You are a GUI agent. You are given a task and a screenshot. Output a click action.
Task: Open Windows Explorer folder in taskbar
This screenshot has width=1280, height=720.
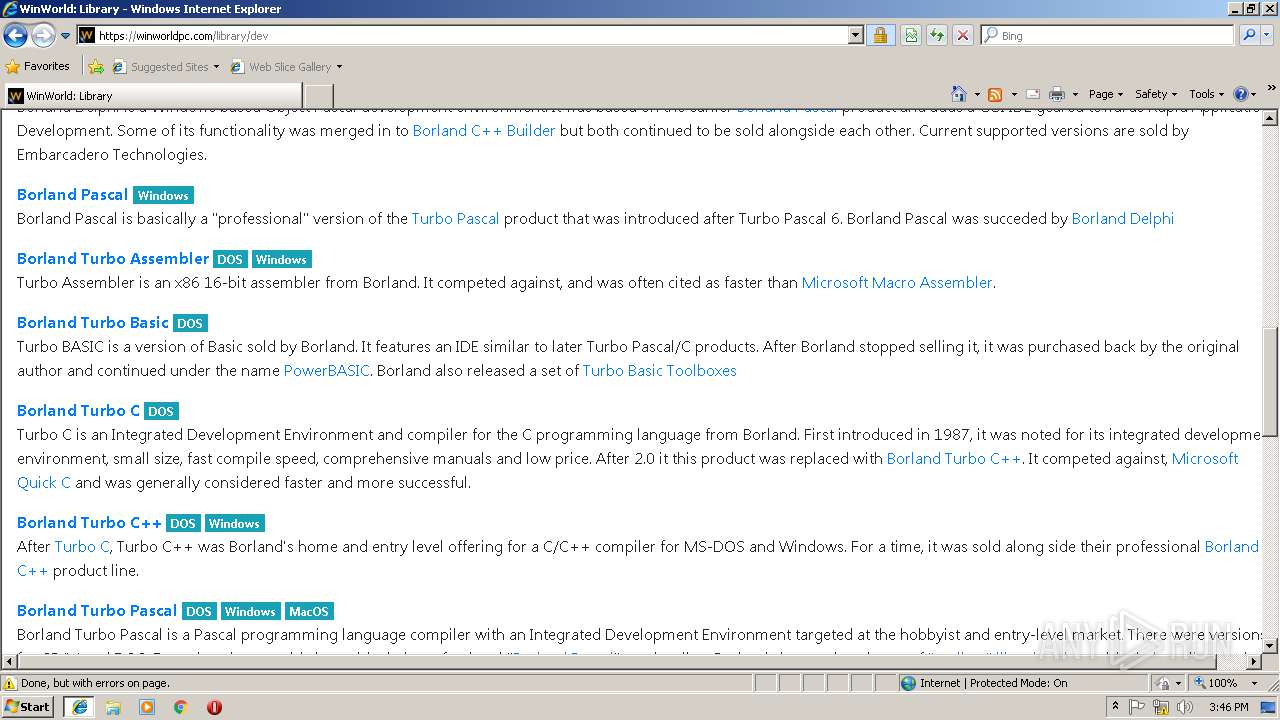tap(113, 706)
